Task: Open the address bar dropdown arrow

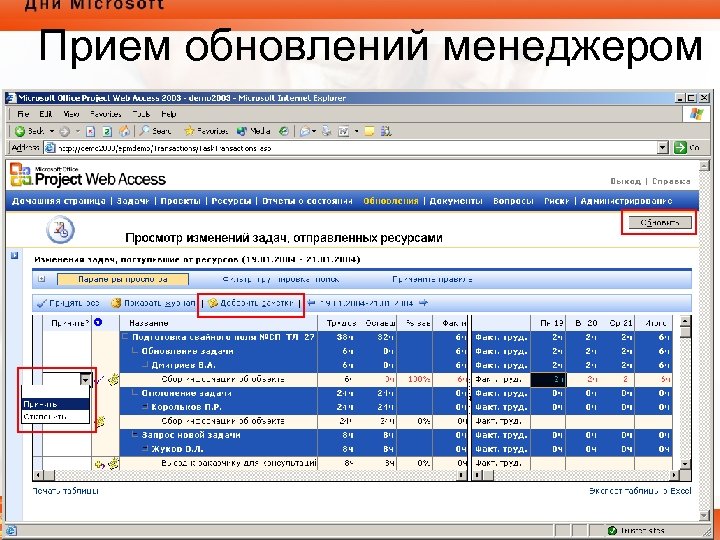Action: 663,148
